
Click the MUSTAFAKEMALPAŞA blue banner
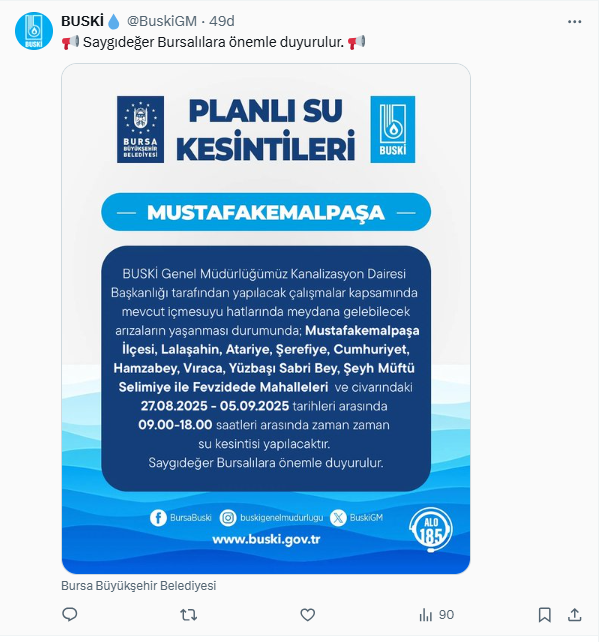click(266, 212)
